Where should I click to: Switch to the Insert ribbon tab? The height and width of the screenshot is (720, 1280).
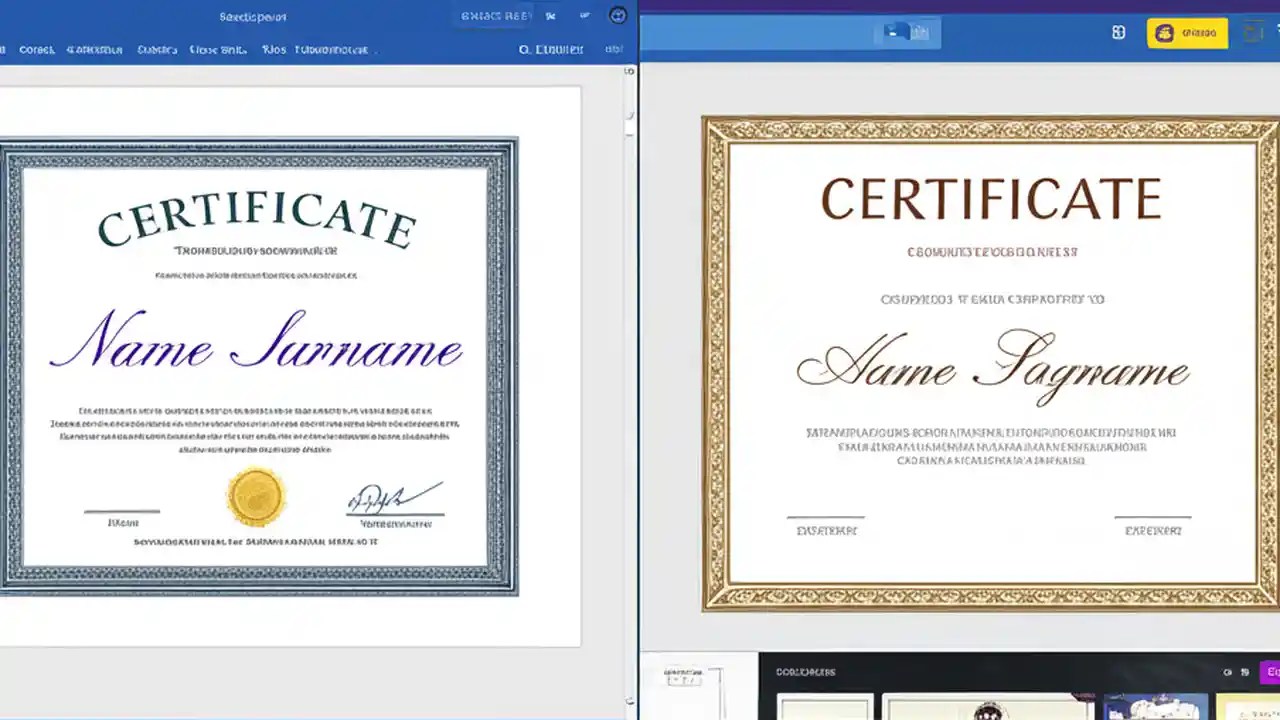point(94,49)
